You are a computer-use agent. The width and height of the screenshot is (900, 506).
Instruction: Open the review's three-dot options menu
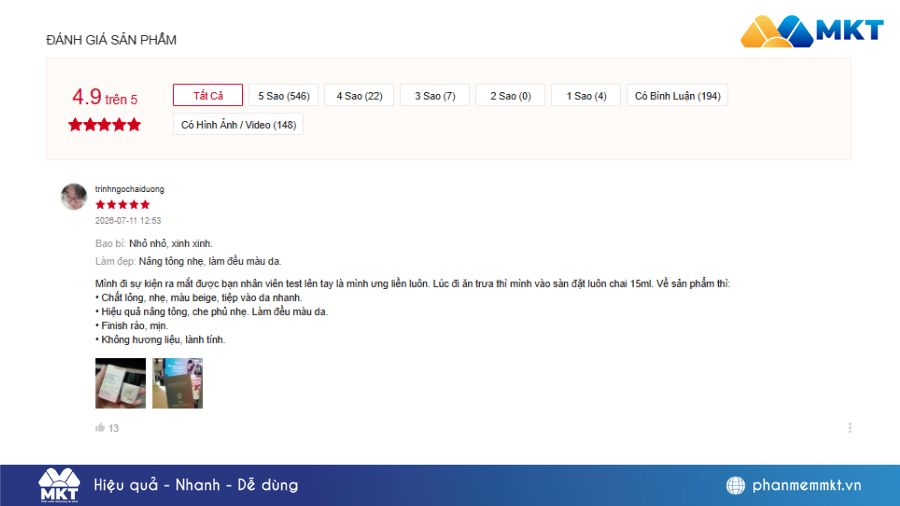[849, 427]
